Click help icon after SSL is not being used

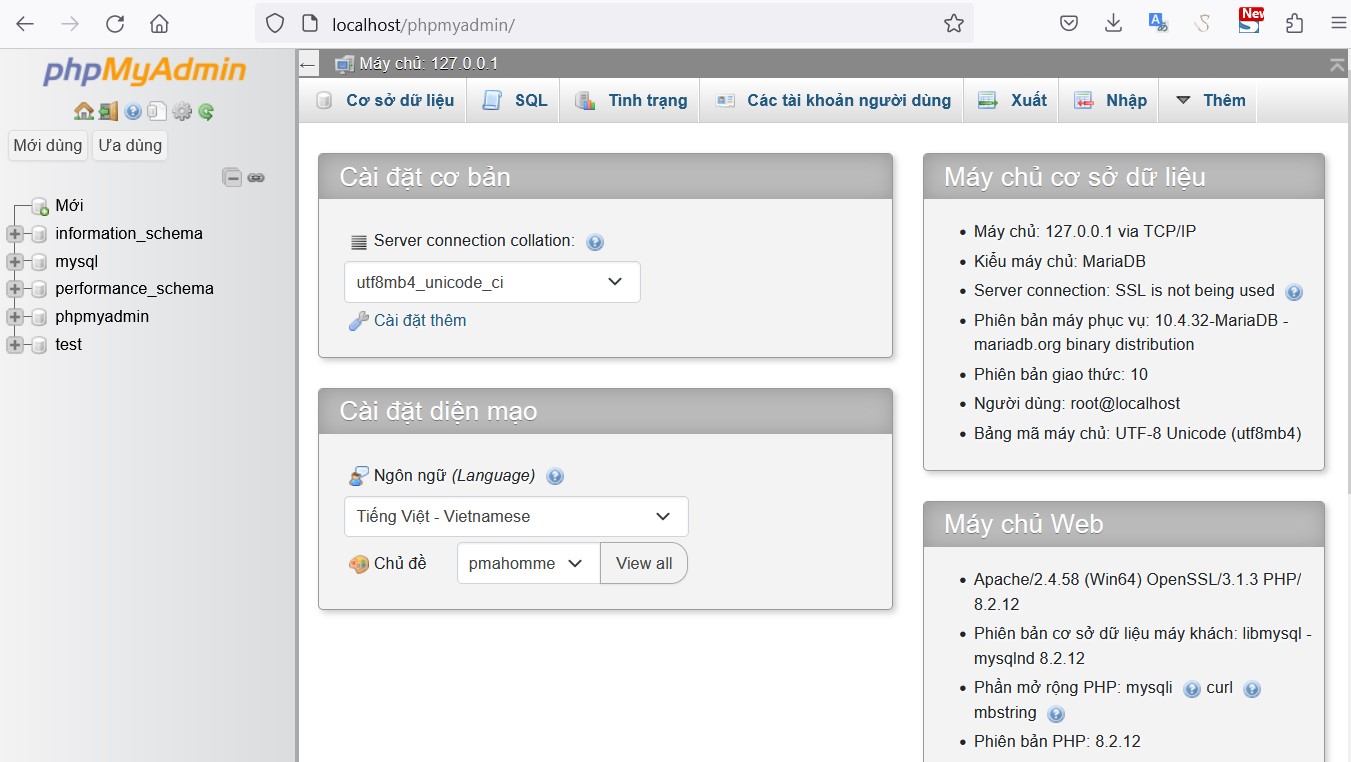pyautogui.click(x=1293, y=292)
